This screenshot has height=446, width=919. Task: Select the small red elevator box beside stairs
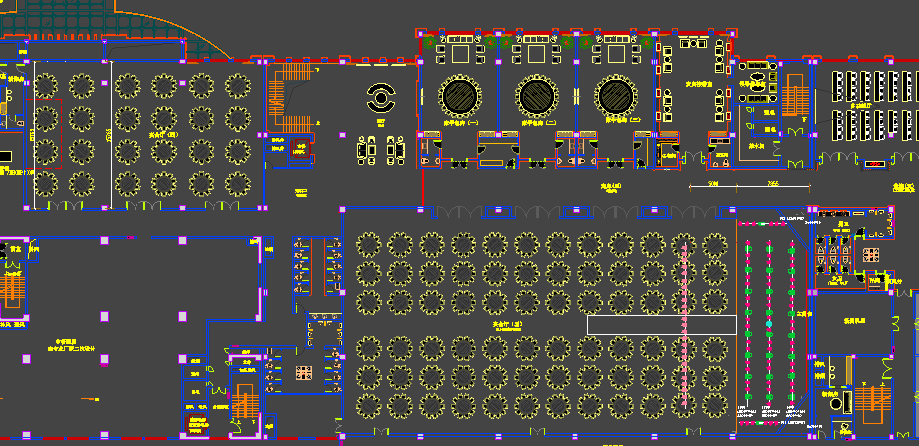click(x=300, y=150)
